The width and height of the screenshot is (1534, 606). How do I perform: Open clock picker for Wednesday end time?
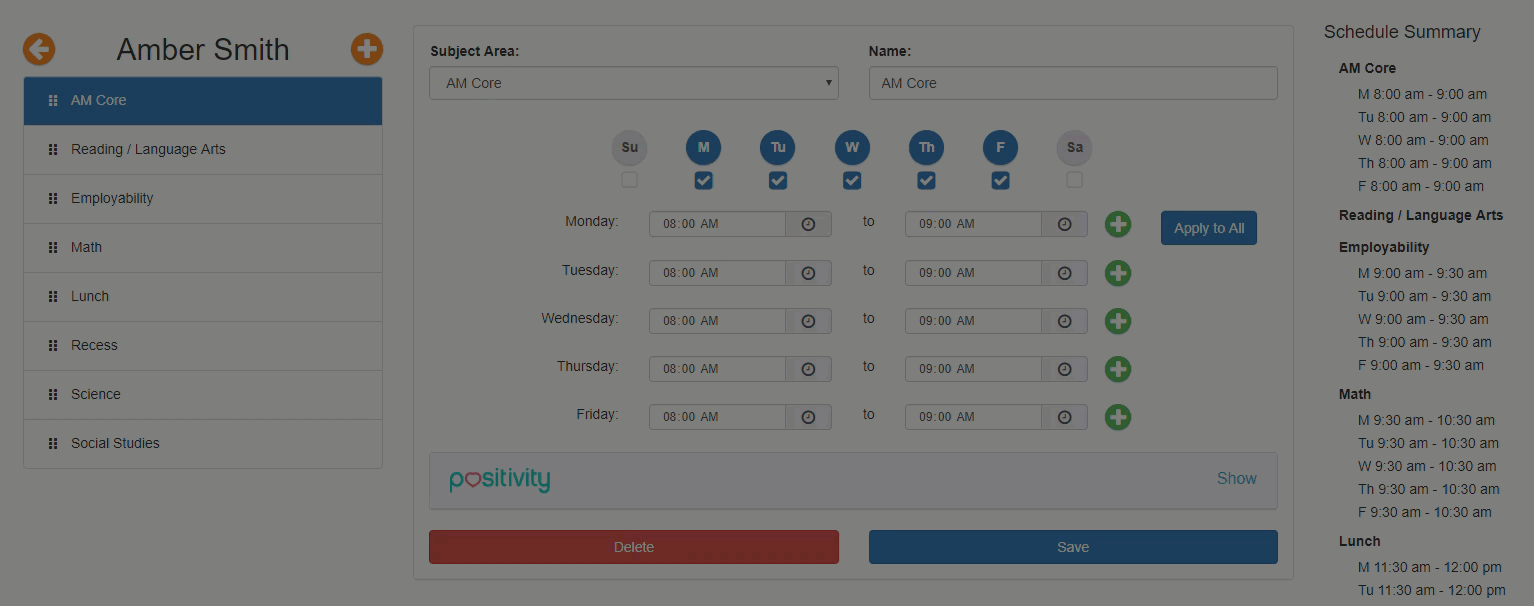click(x=1064, y=321)
